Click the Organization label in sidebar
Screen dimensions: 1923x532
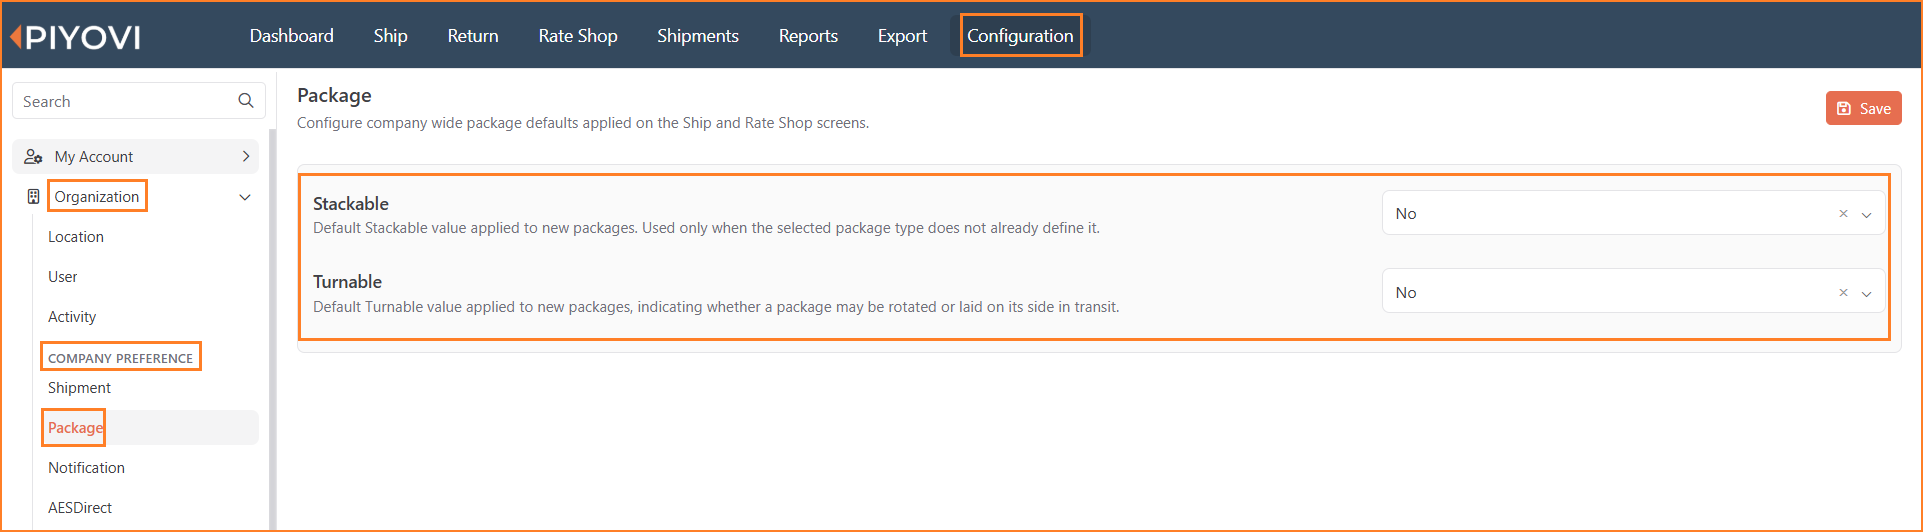97,197
